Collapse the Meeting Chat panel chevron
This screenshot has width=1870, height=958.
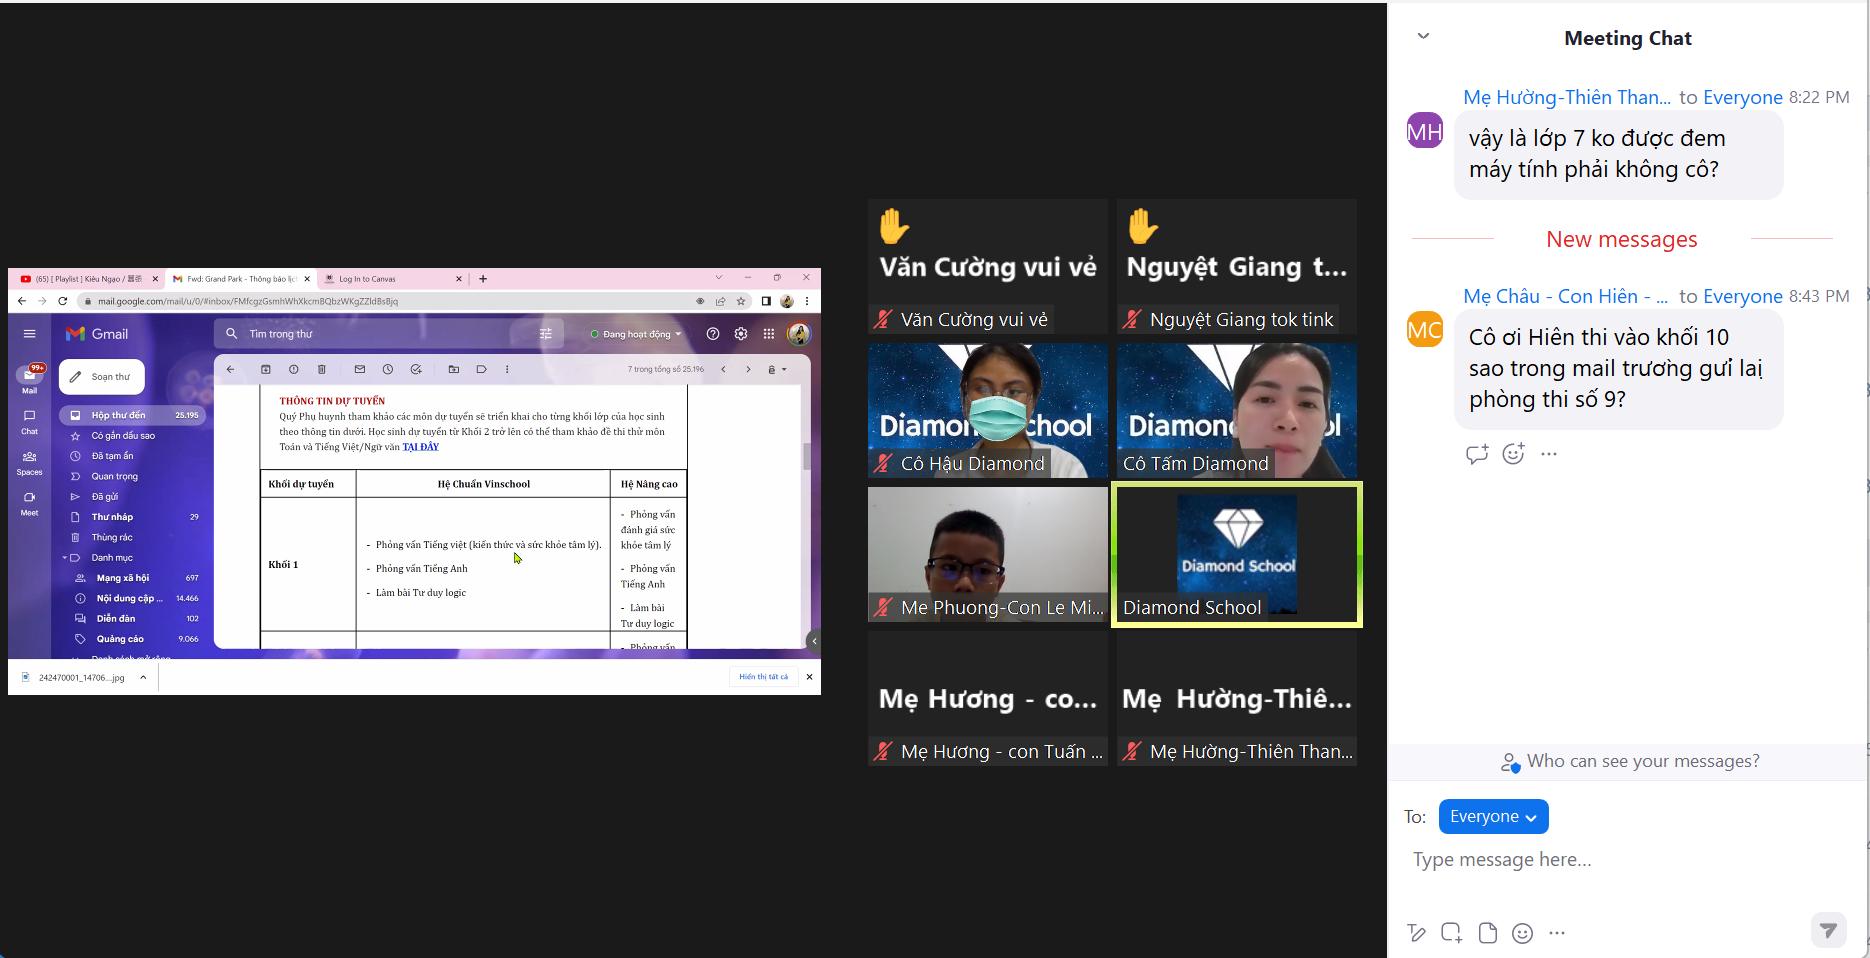[x=1423, y=37]
